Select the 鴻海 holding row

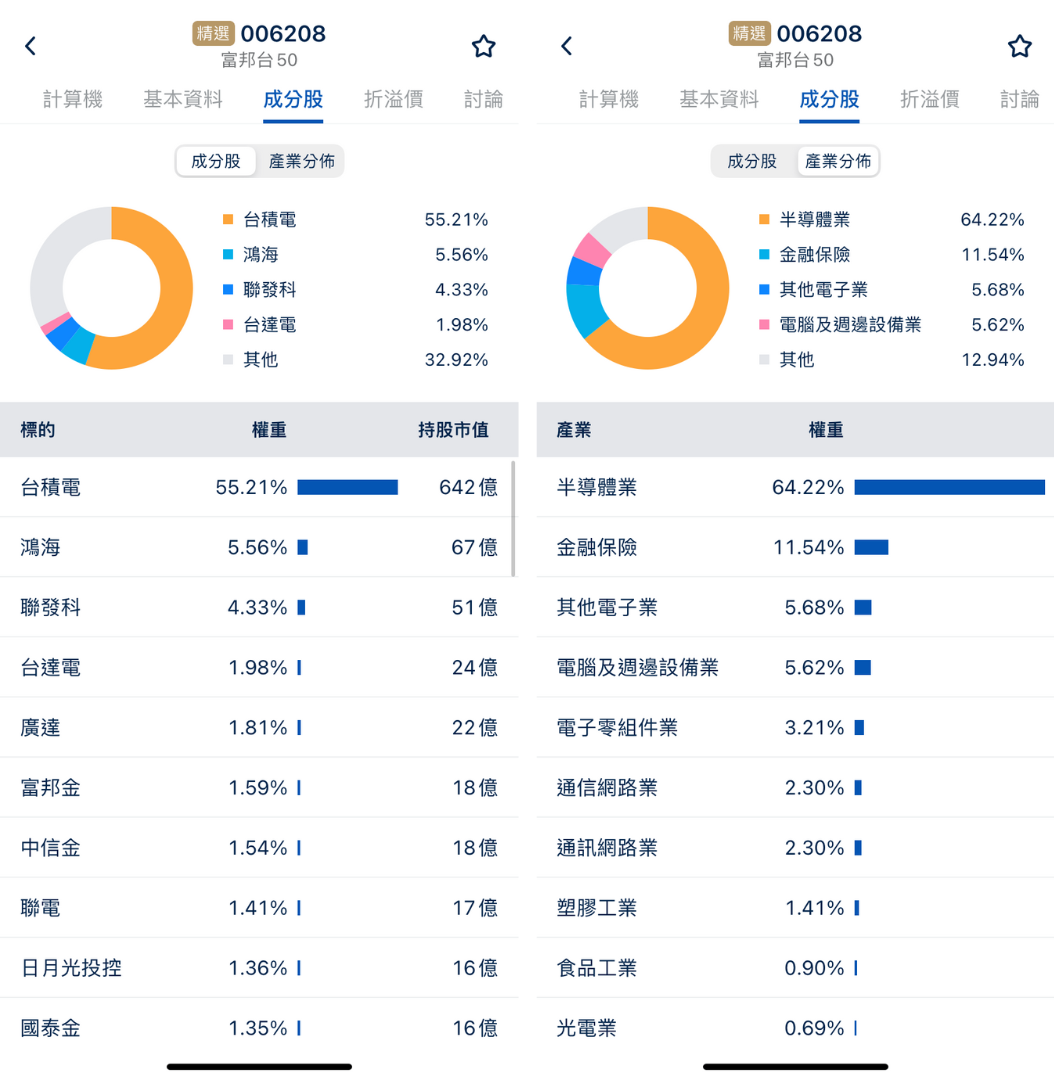(150, 547)
